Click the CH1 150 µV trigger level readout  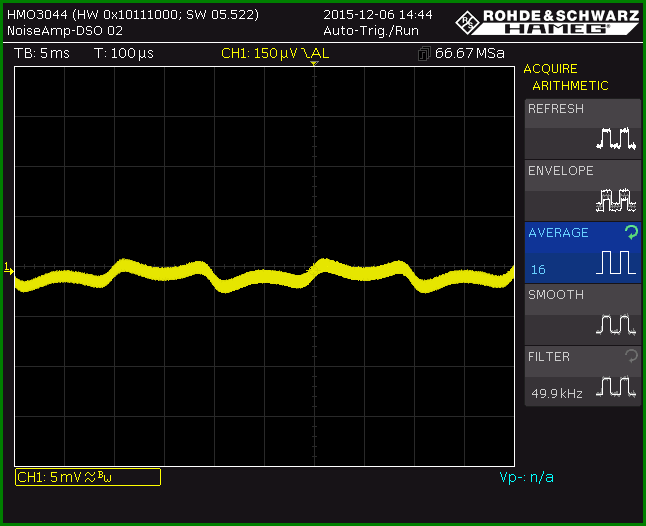pos(275,53)
